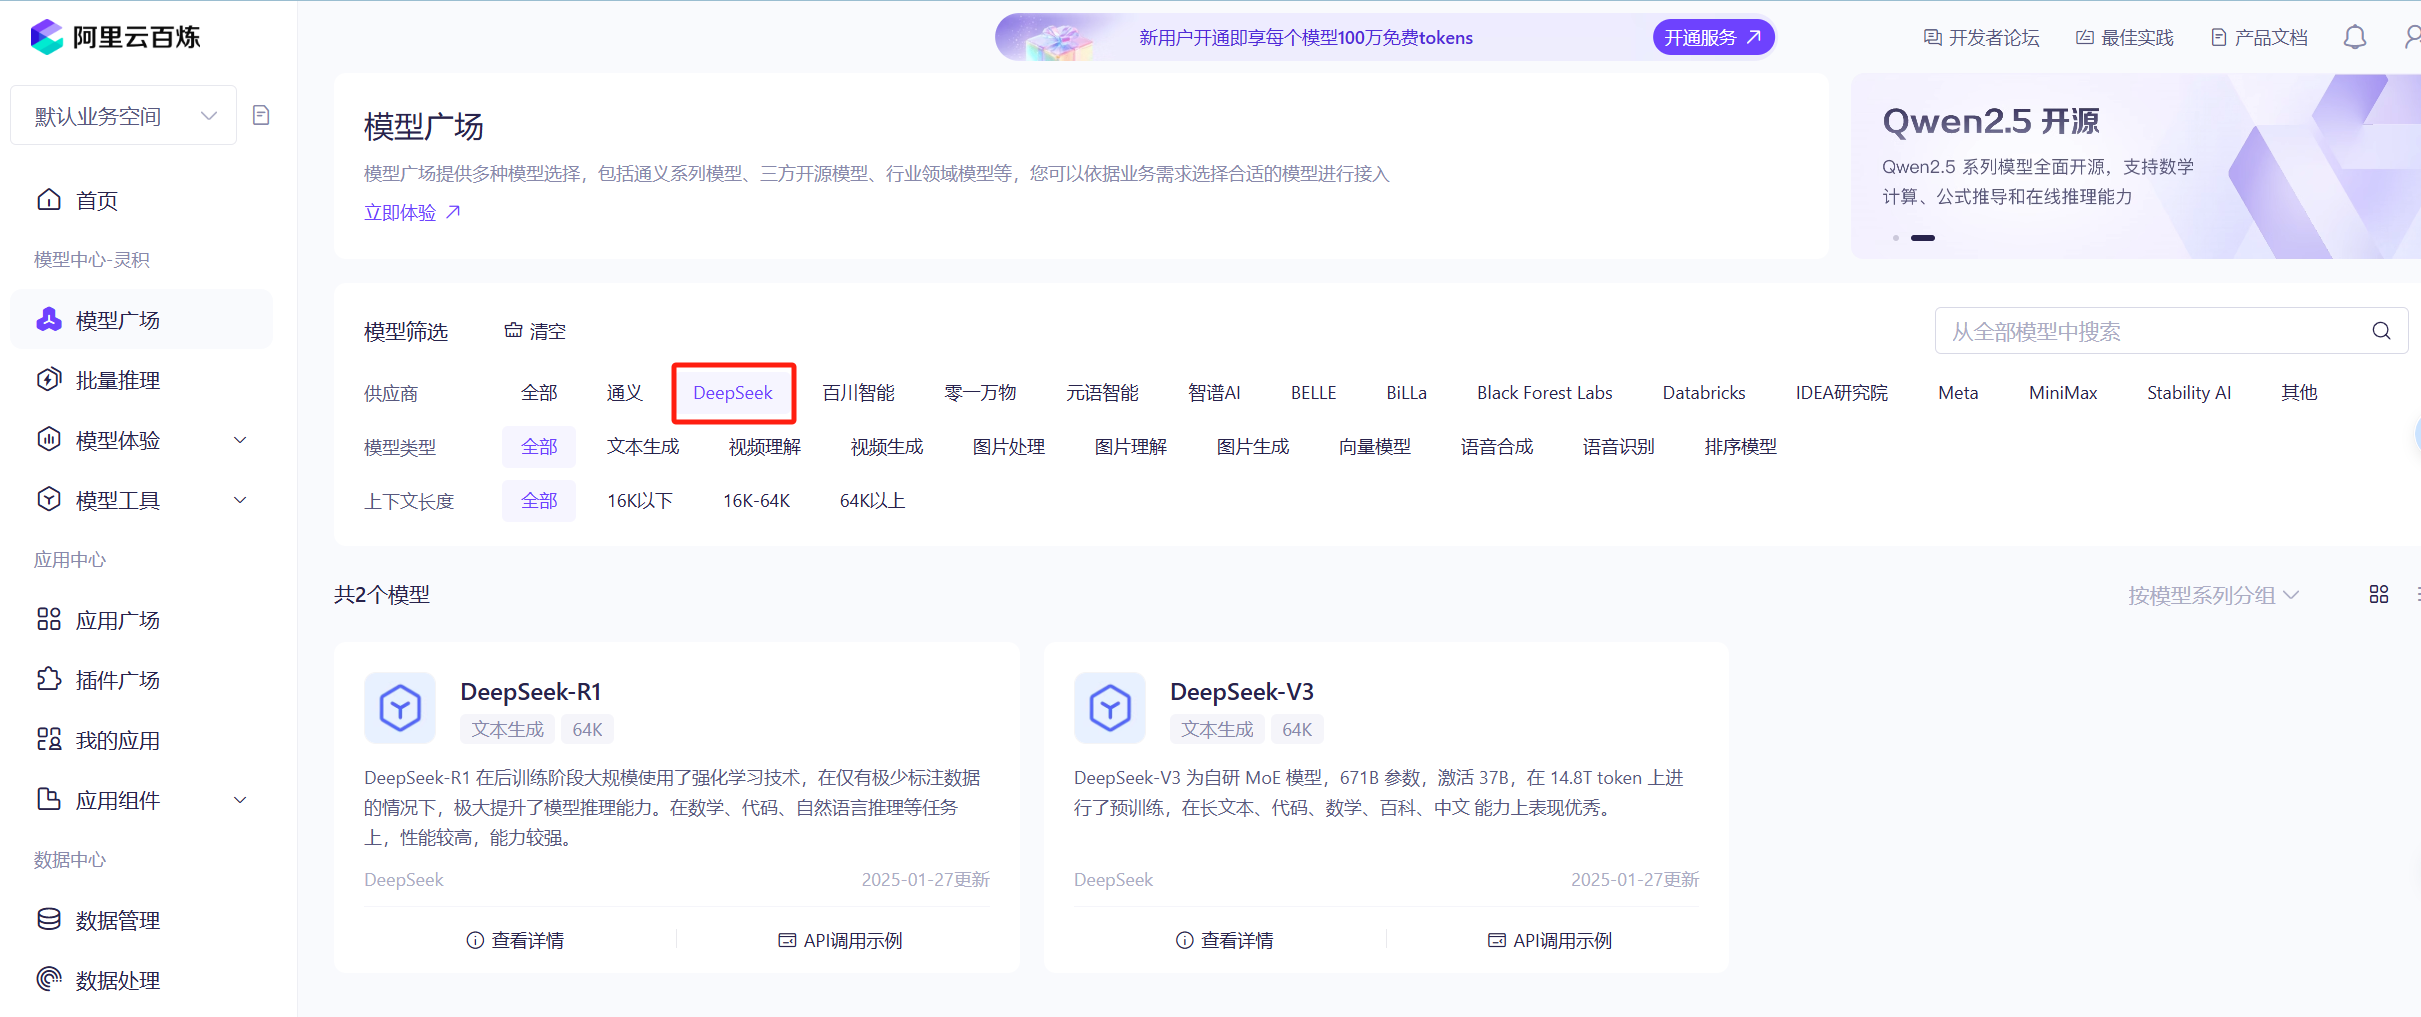Image resolution: width=2421 pixels, height=1017 pixels.
Task: Open the 默认业务空间 workspace dropdown
Action: tap(123, 116)
